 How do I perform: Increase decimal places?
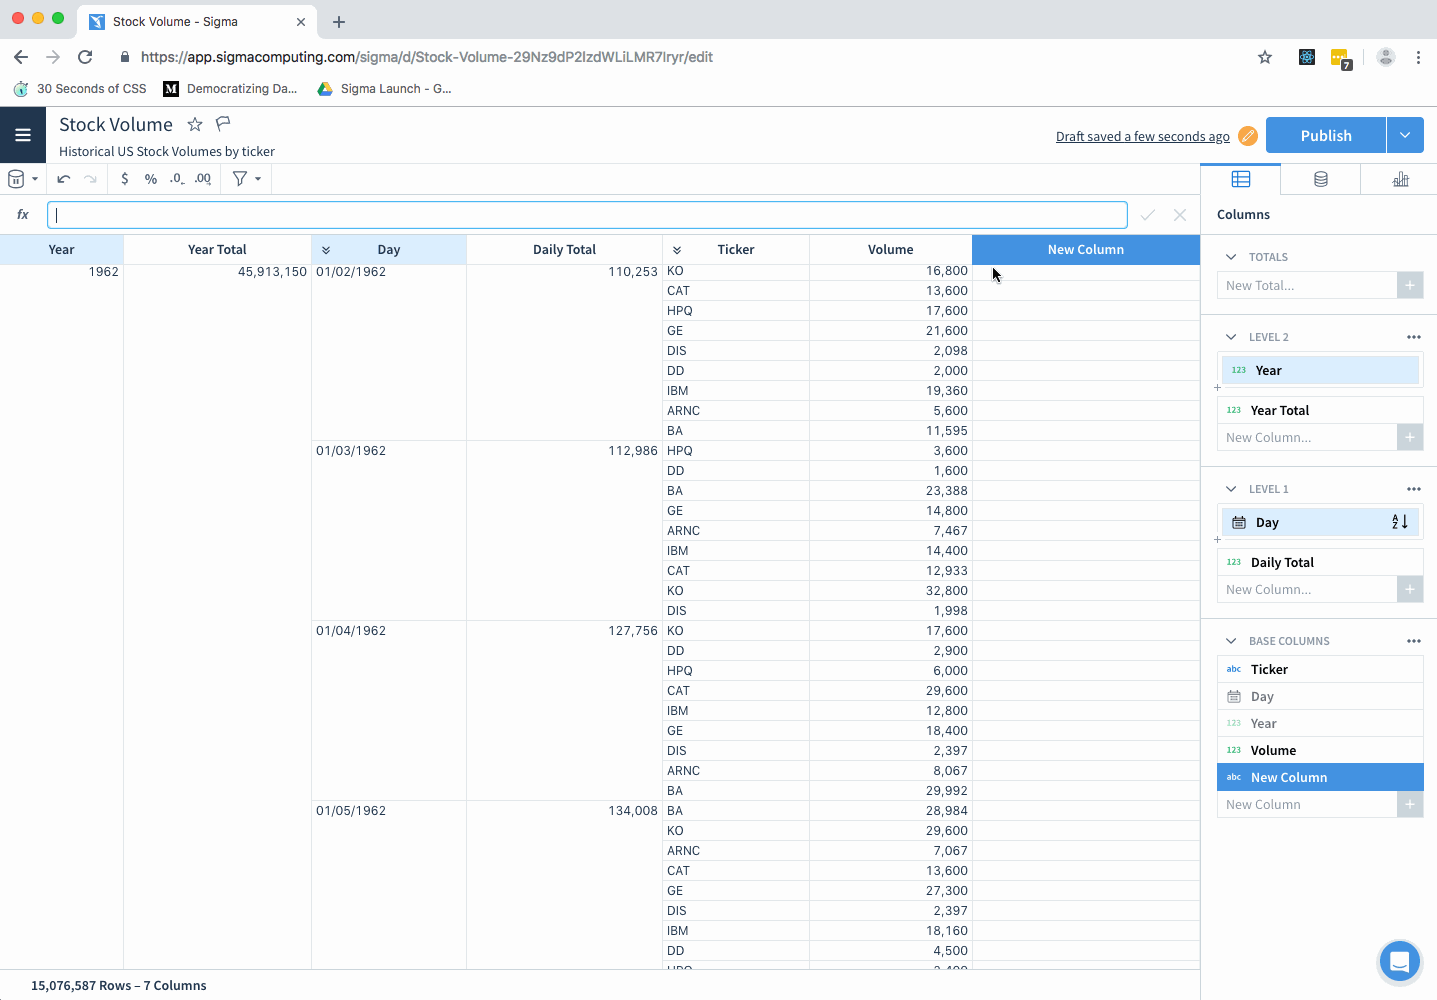click(203, 179)
